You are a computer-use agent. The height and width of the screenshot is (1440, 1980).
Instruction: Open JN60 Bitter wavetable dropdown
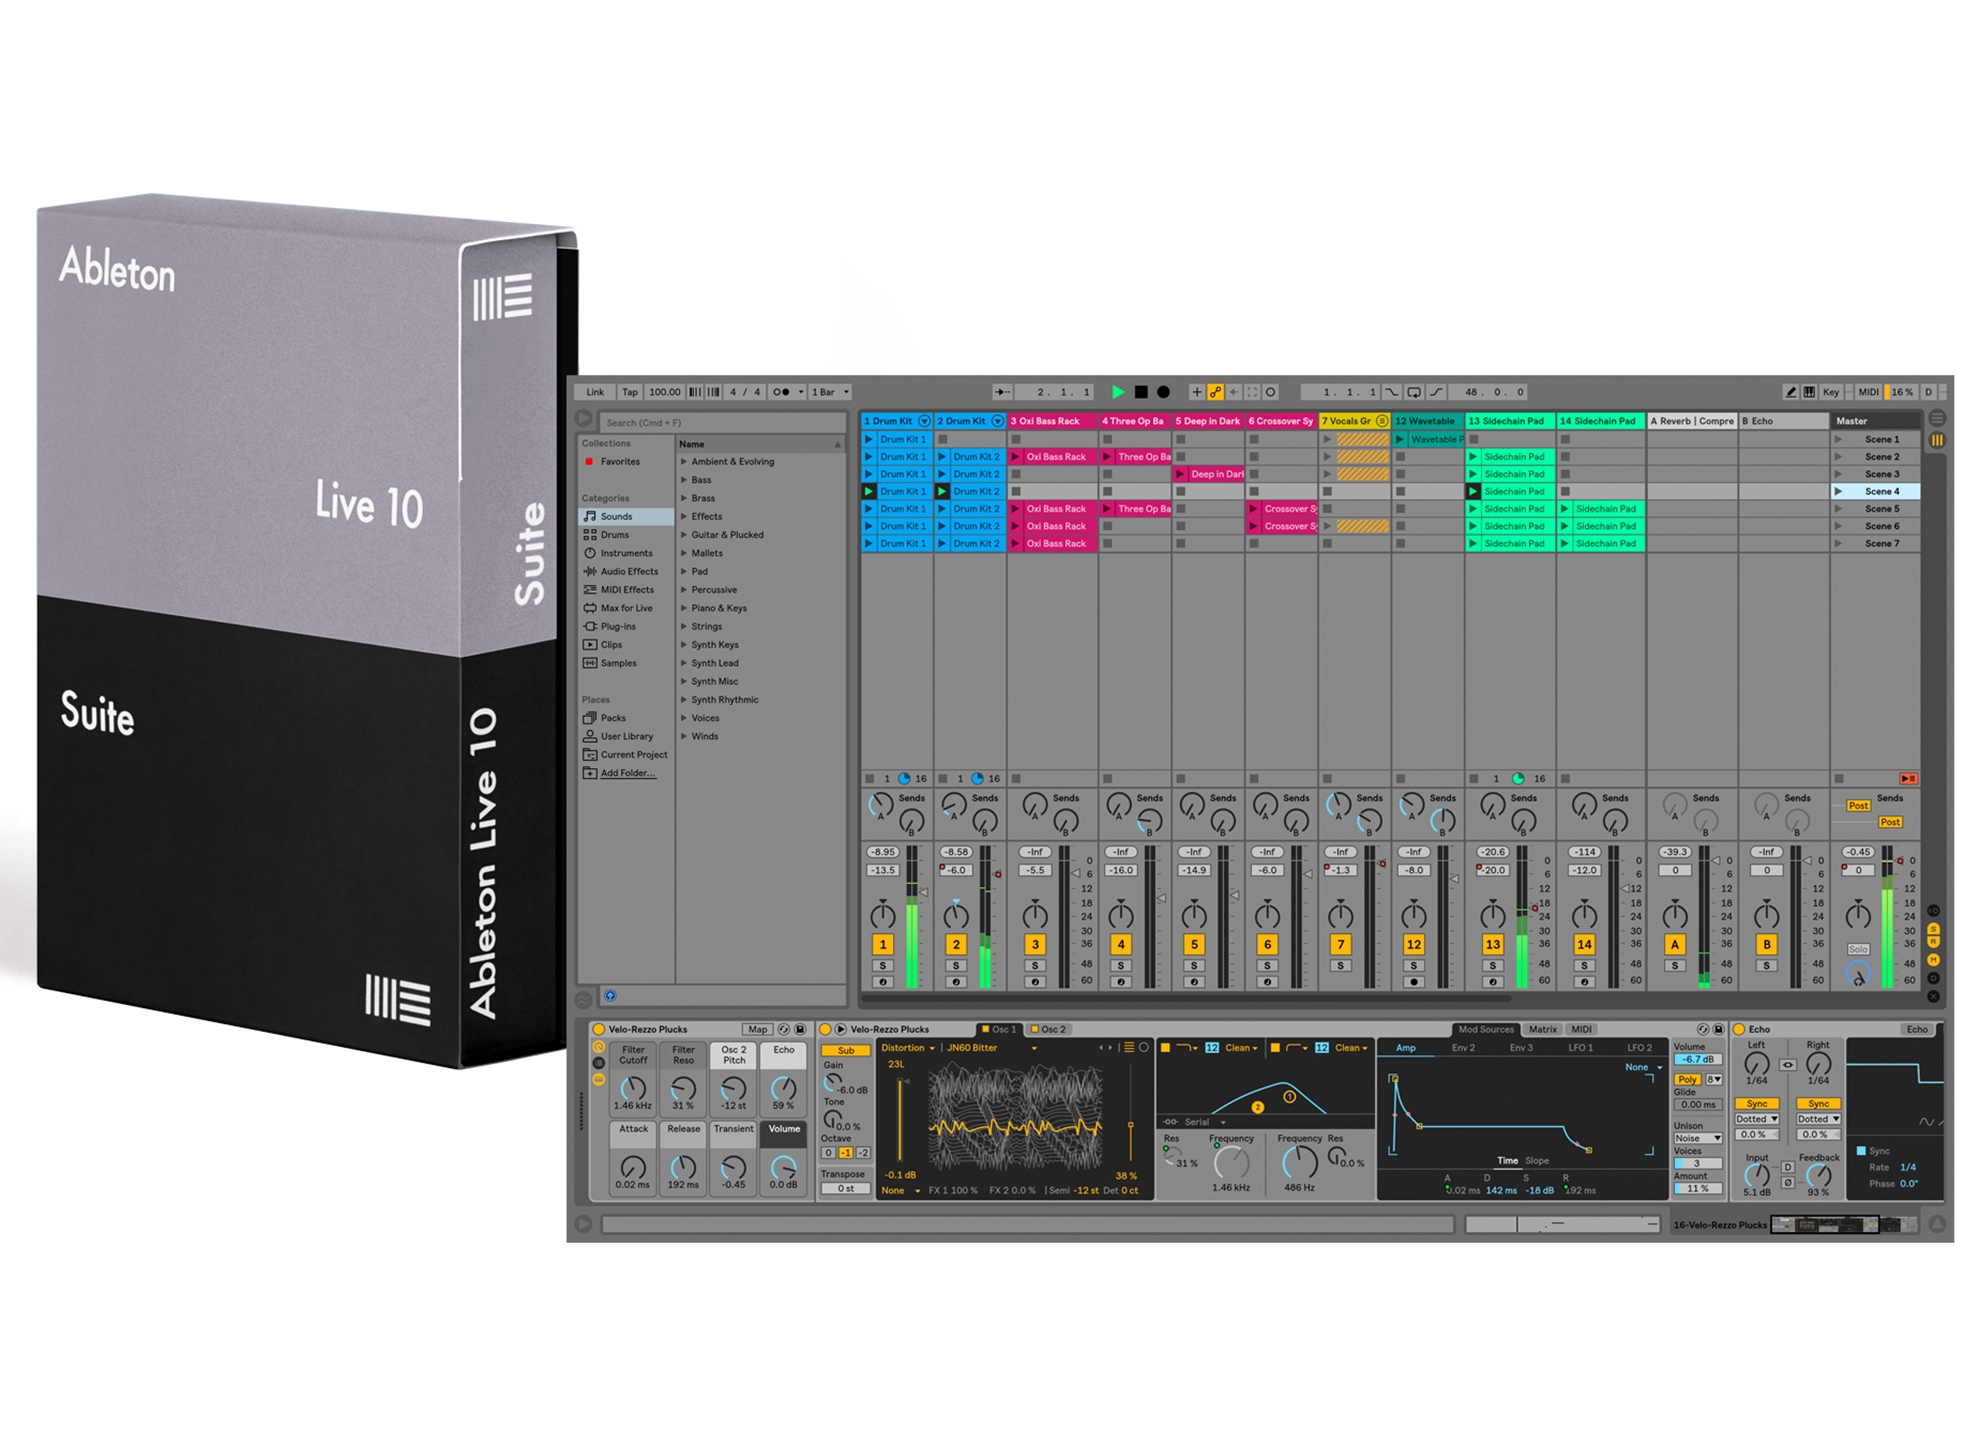pos(992,1048)
